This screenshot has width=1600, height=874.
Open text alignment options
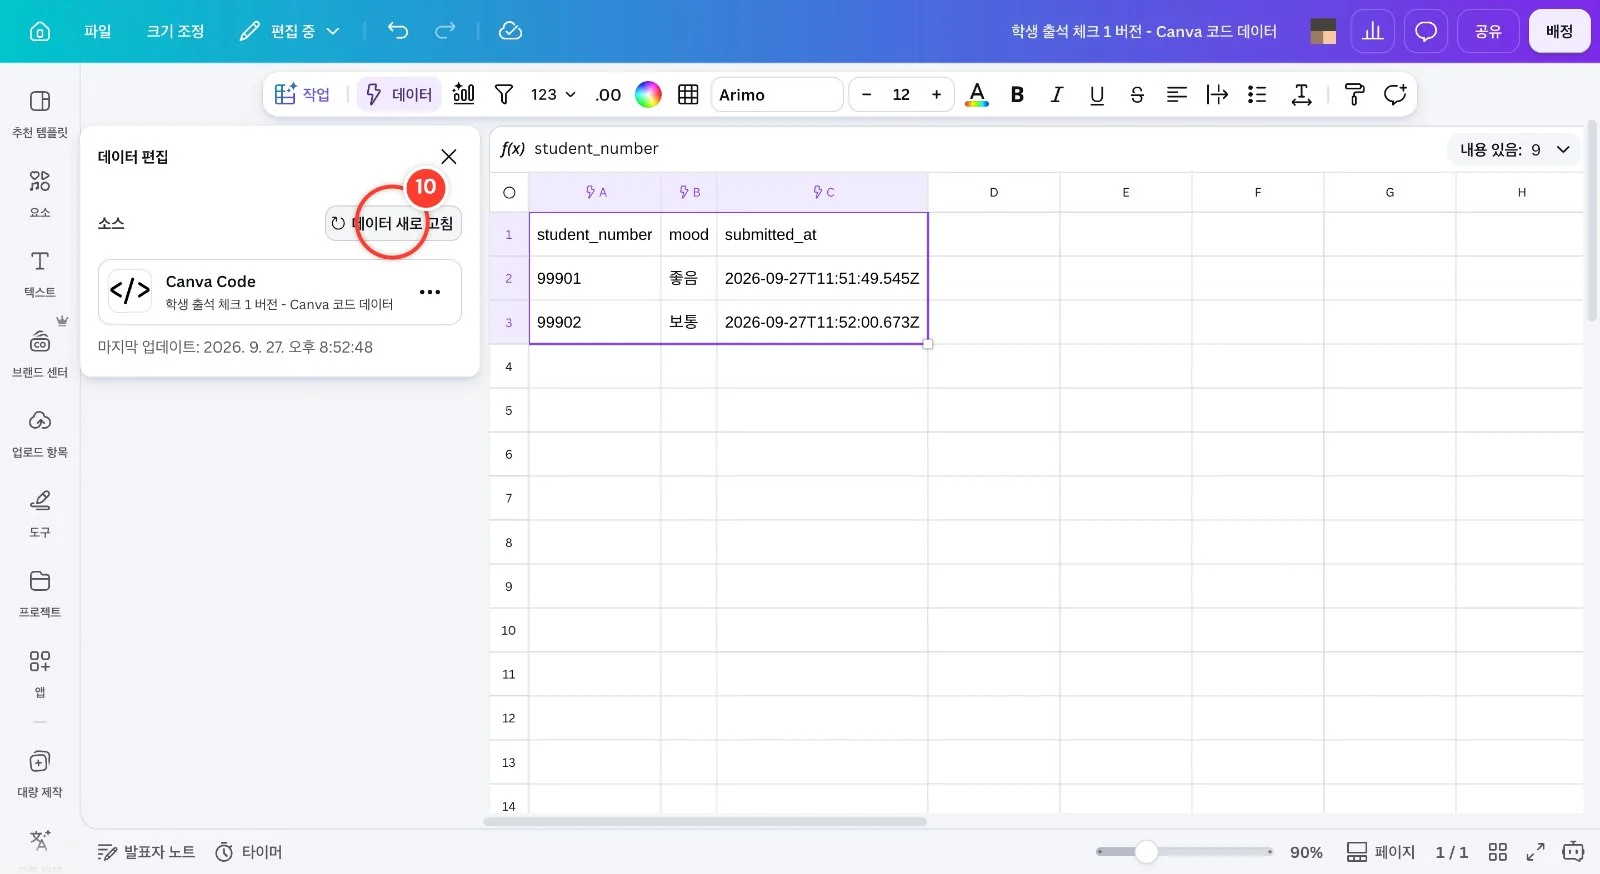1177,94
